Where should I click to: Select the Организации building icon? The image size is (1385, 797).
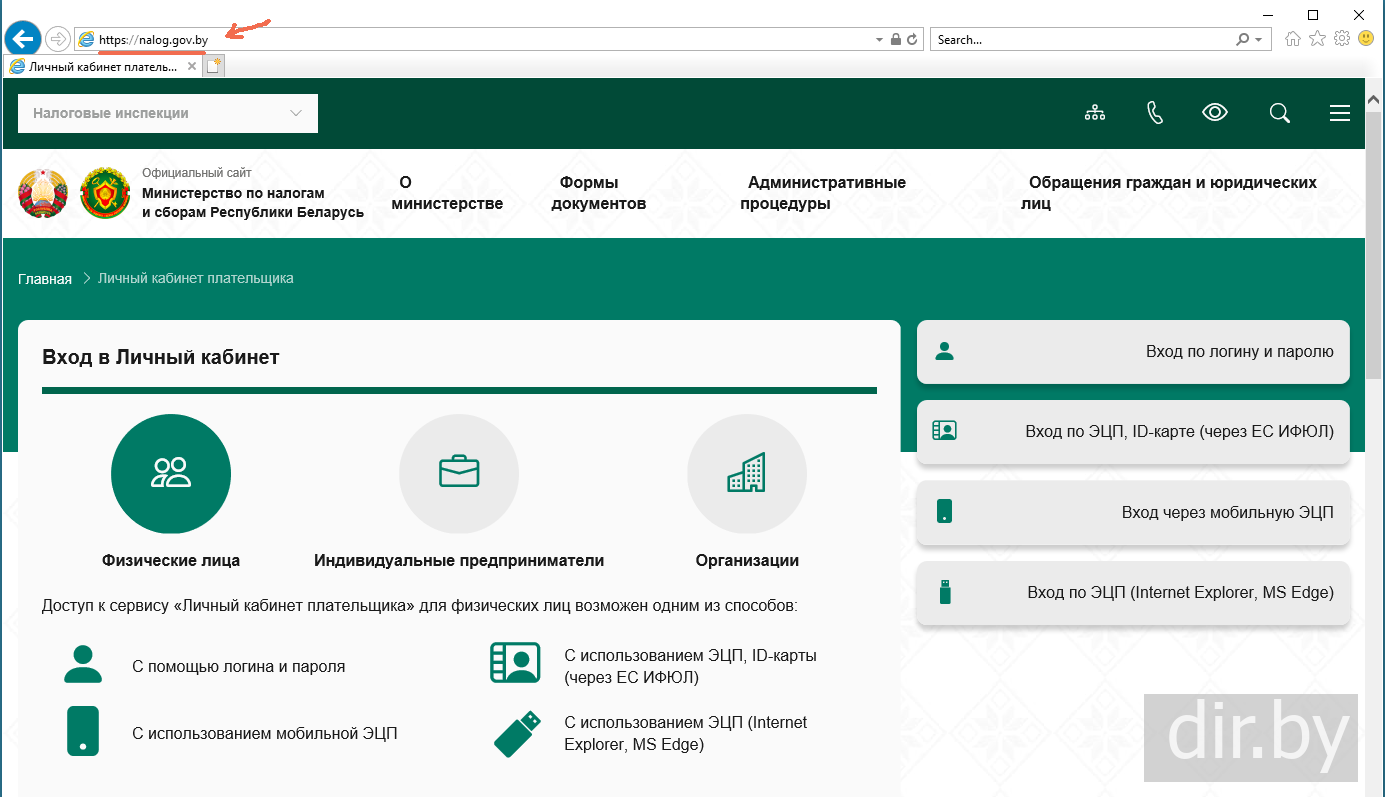click(747, 474)
